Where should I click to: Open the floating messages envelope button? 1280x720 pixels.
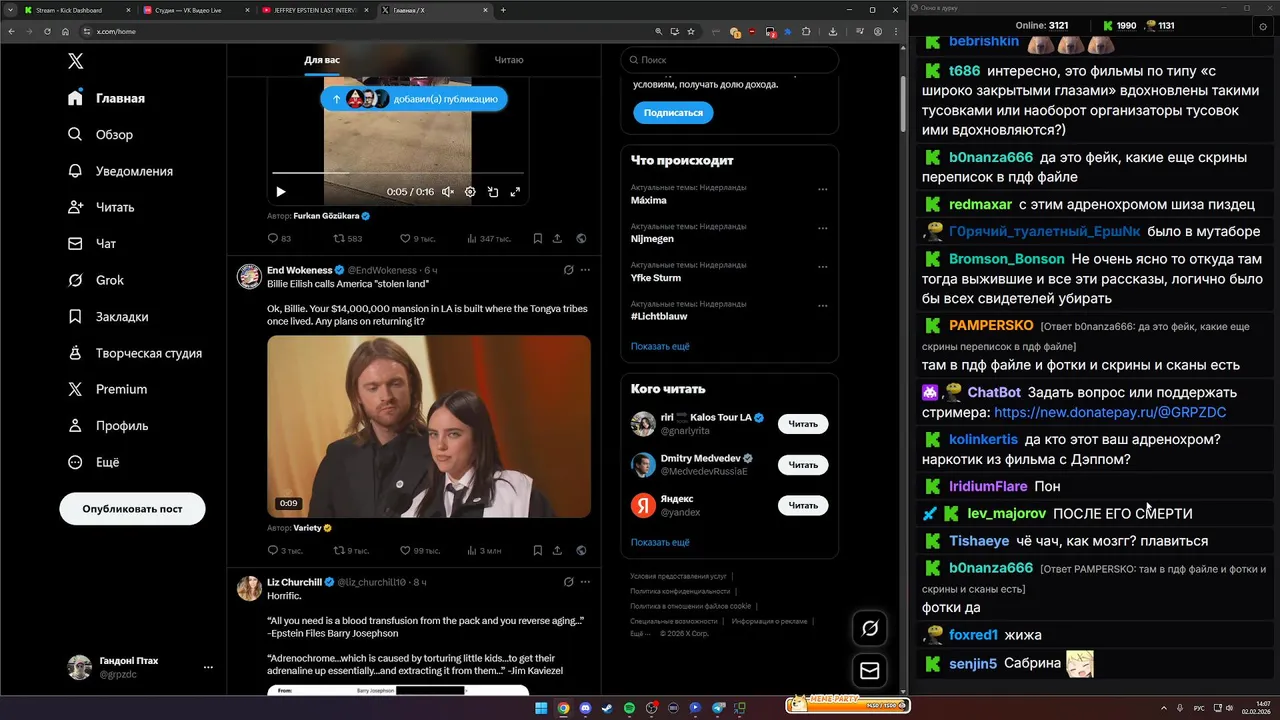(x=870, y=671)
